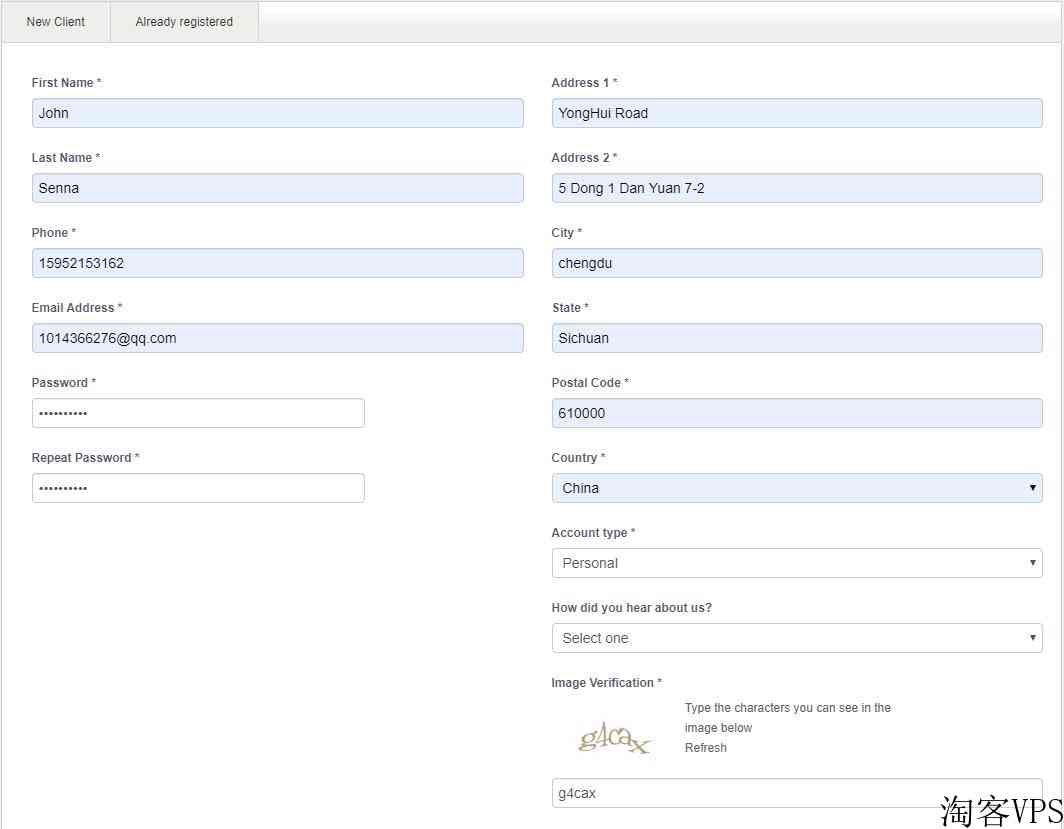
Task: Focus the Password field
Action: [198, 413]
